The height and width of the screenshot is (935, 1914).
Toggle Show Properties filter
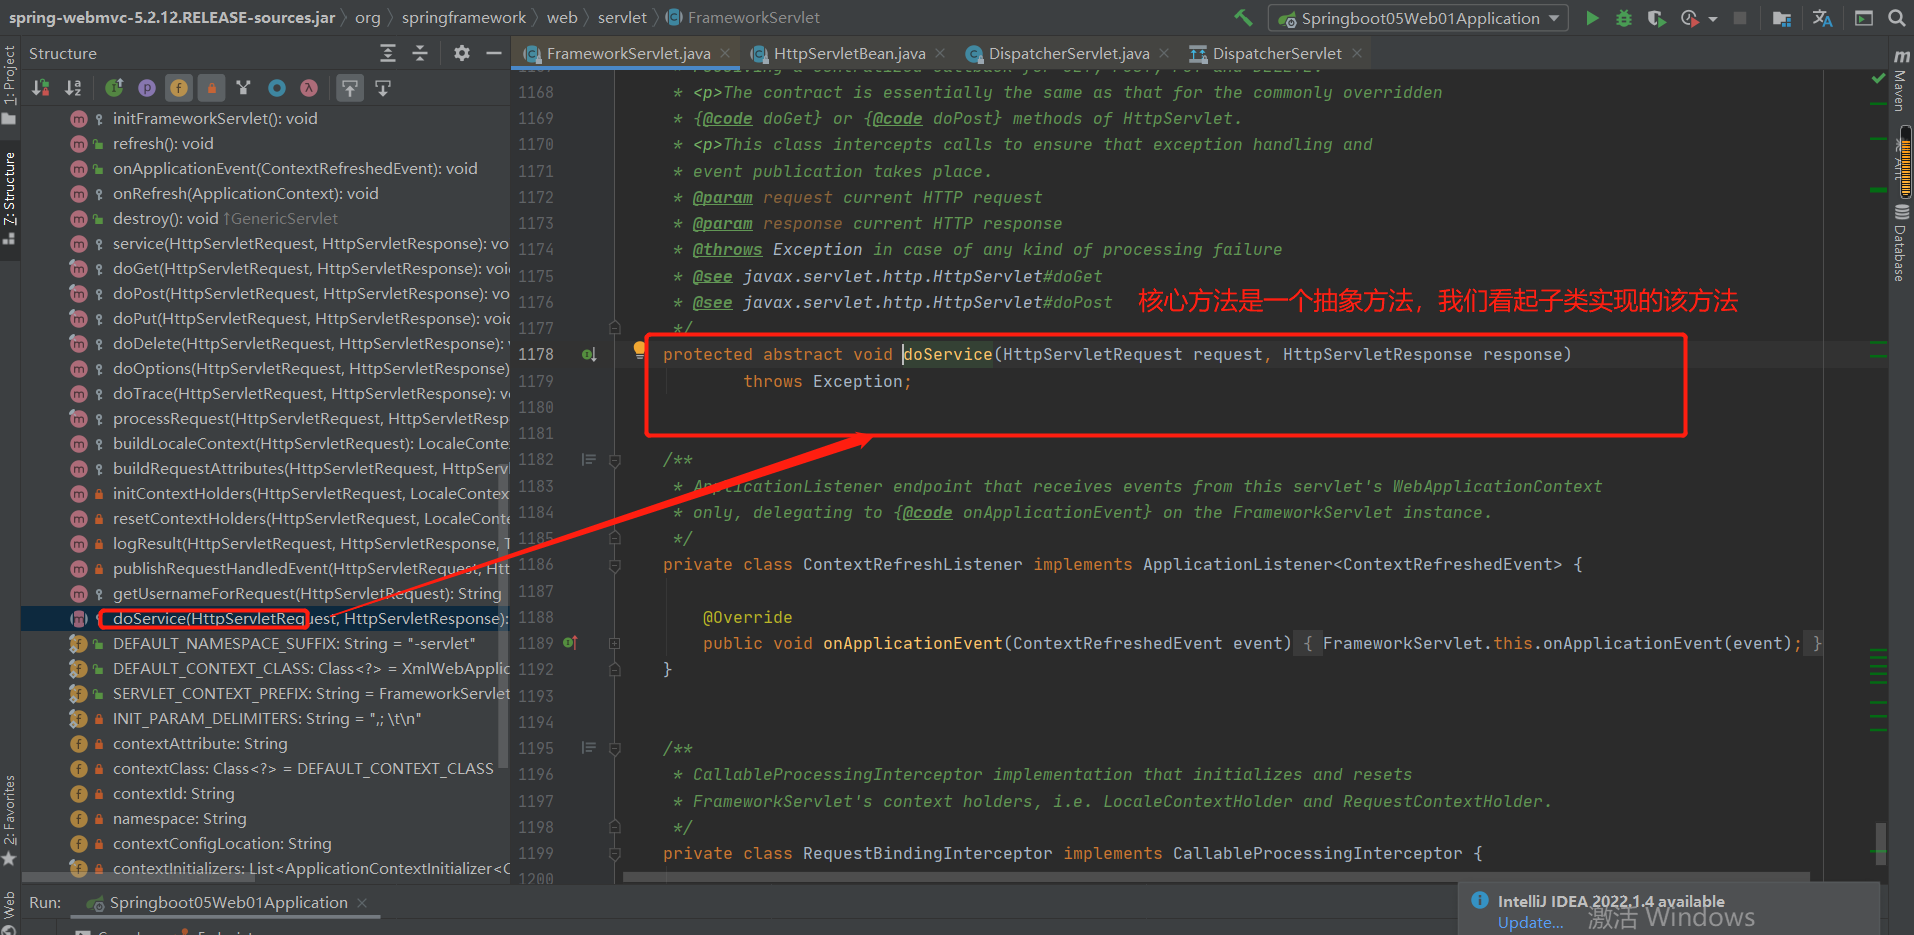(147, 88)
